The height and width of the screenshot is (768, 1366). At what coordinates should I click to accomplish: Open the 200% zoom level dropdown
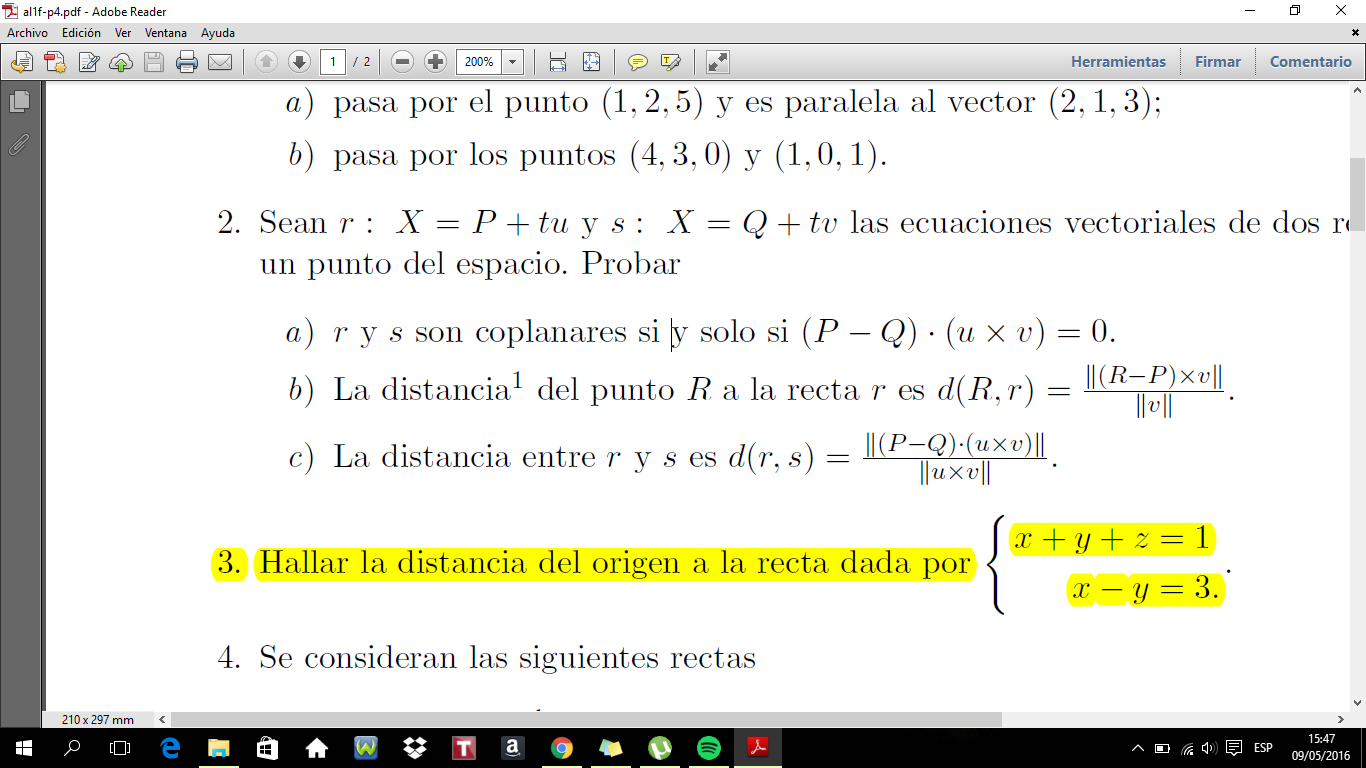[x=513, y=62]
